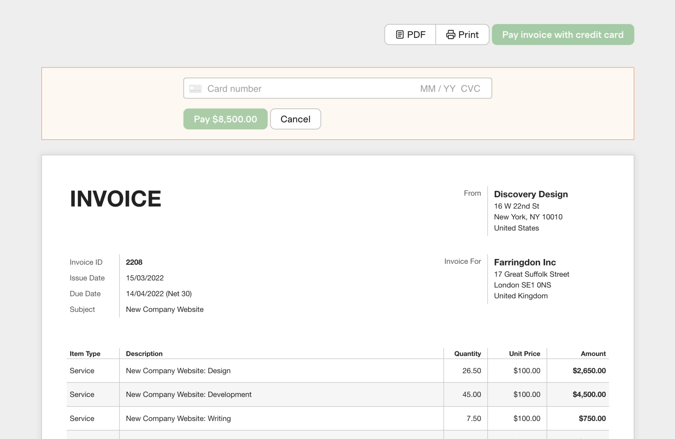Click the Description column header
675x439 pixels.
pyautogui.click(x=144, y=353)
